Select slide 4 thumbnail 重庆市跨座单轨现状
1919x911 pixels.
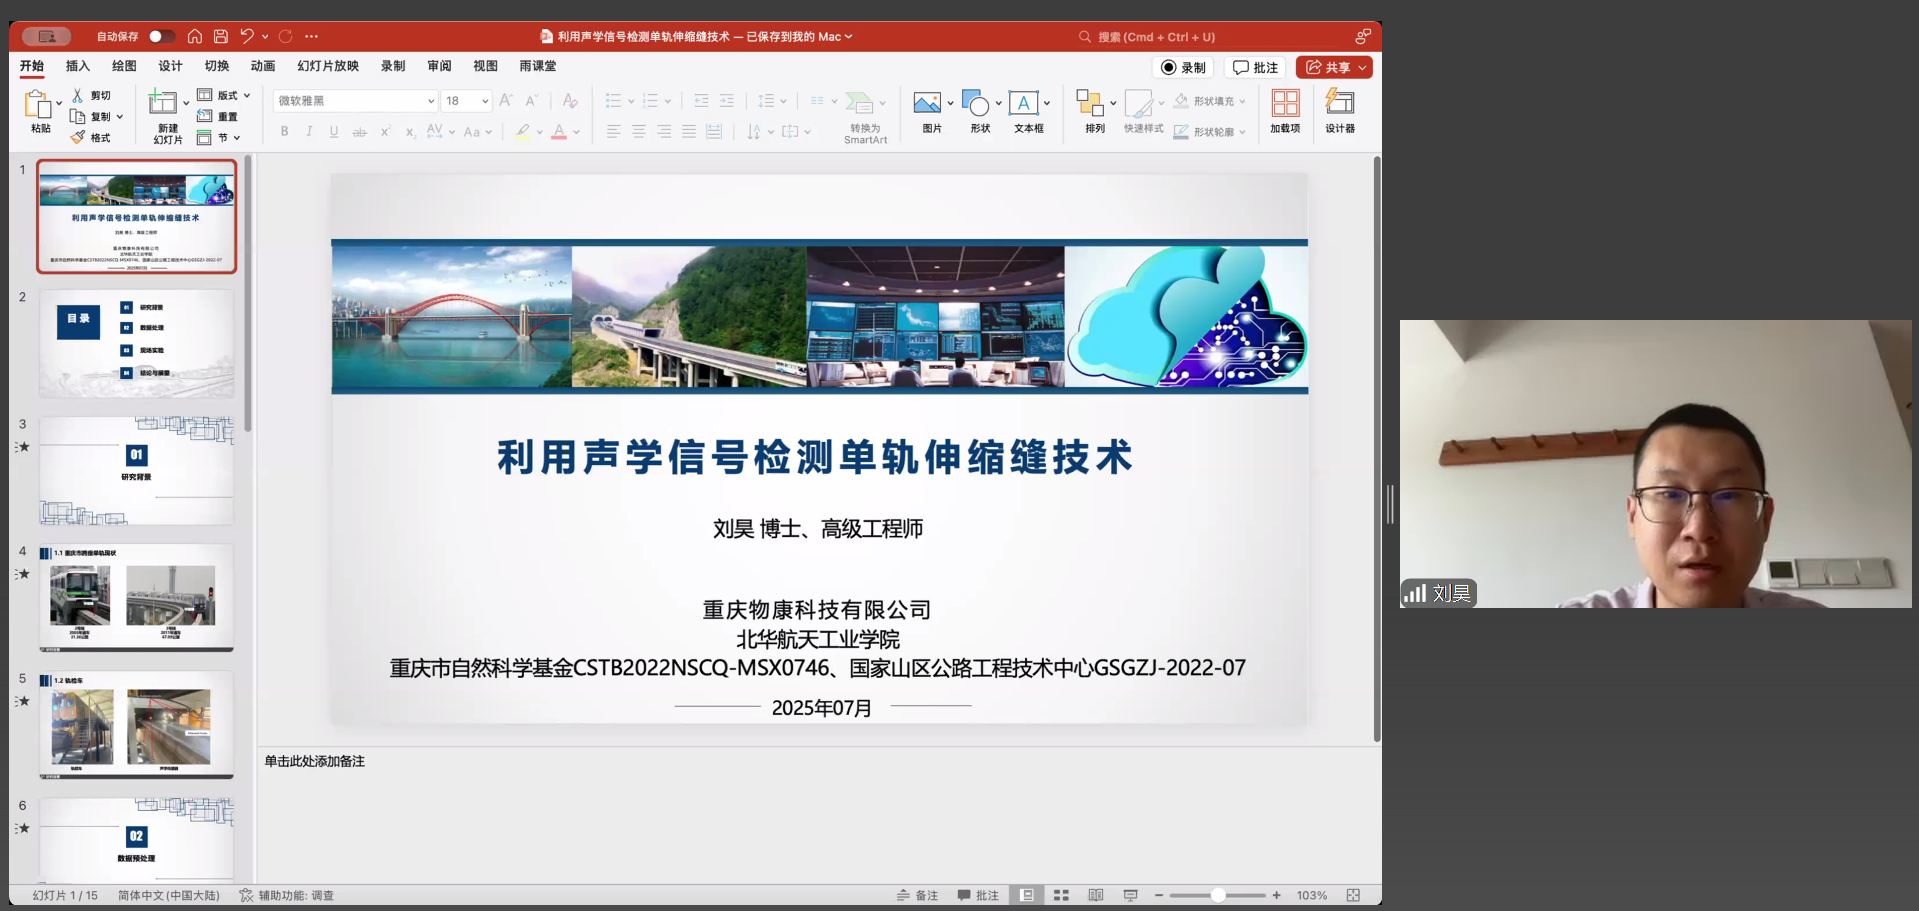coord(137,597)
